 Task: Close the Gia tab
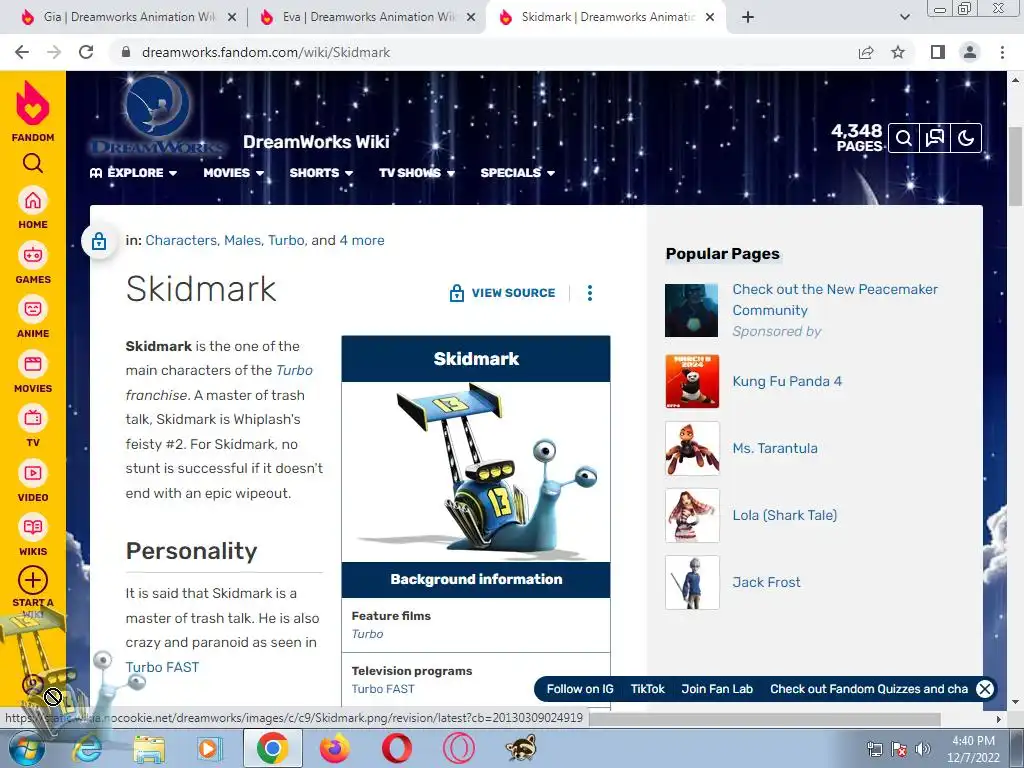click(x=232, y=18)
